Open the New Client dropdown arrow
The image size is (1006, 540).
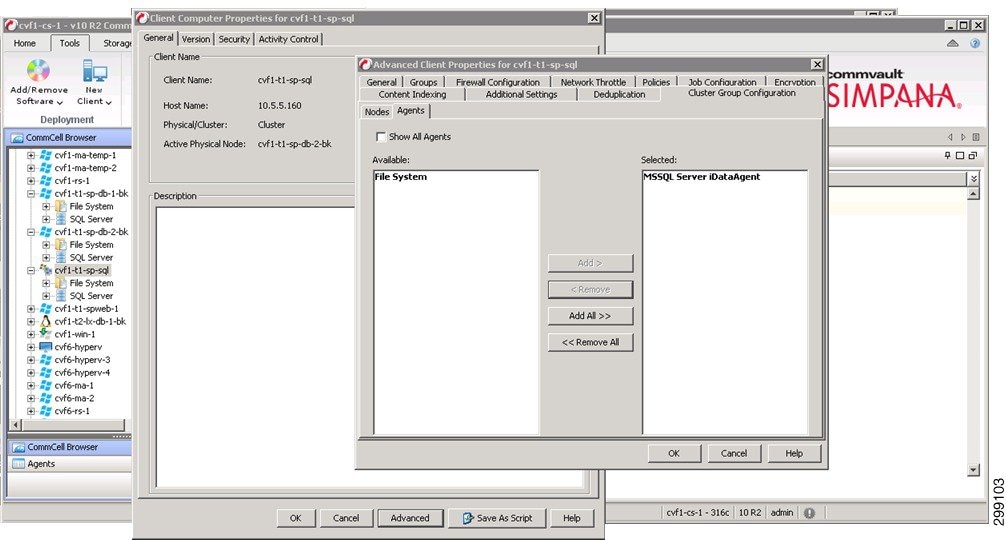pos(108,102)
